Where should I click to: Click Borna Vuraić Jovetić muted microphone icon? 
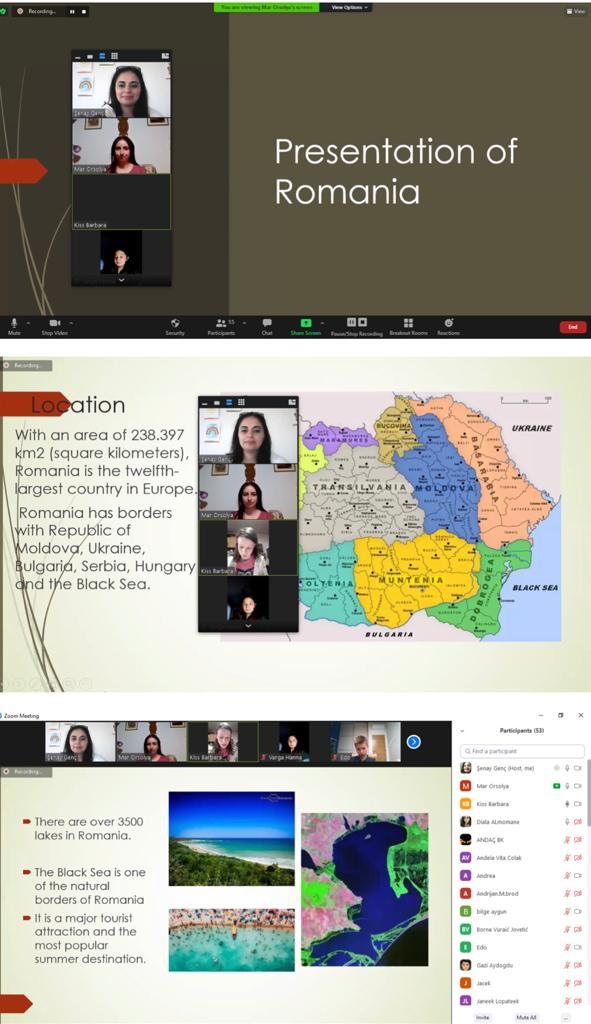tap(567, 929)
